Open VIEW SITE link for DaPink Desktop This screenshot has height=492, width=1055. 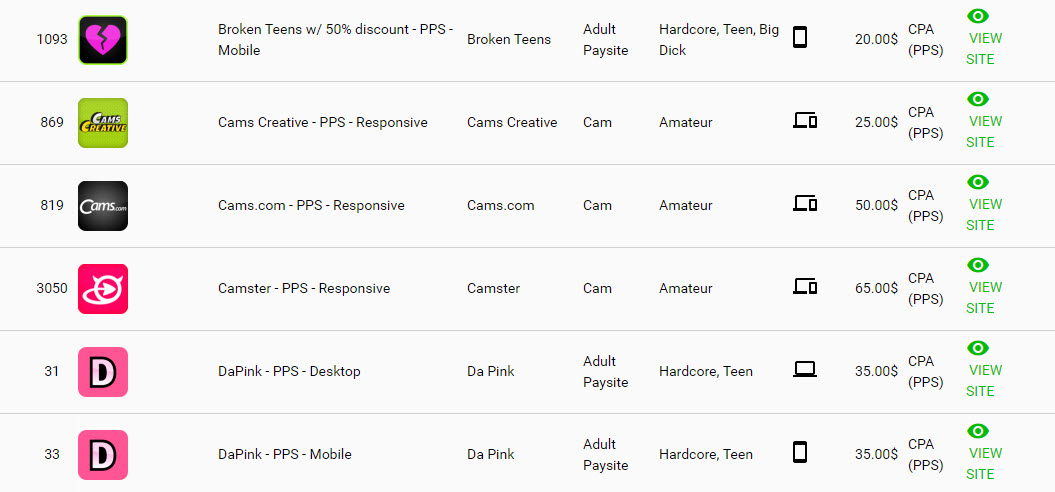984,380
